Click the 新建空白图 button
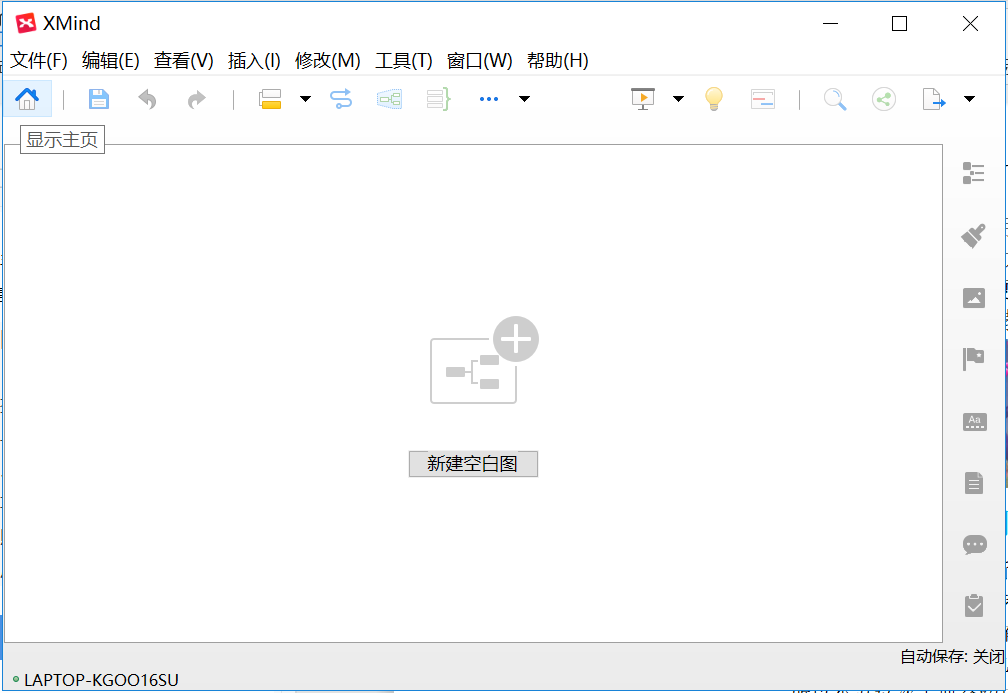 coord(473,463)
